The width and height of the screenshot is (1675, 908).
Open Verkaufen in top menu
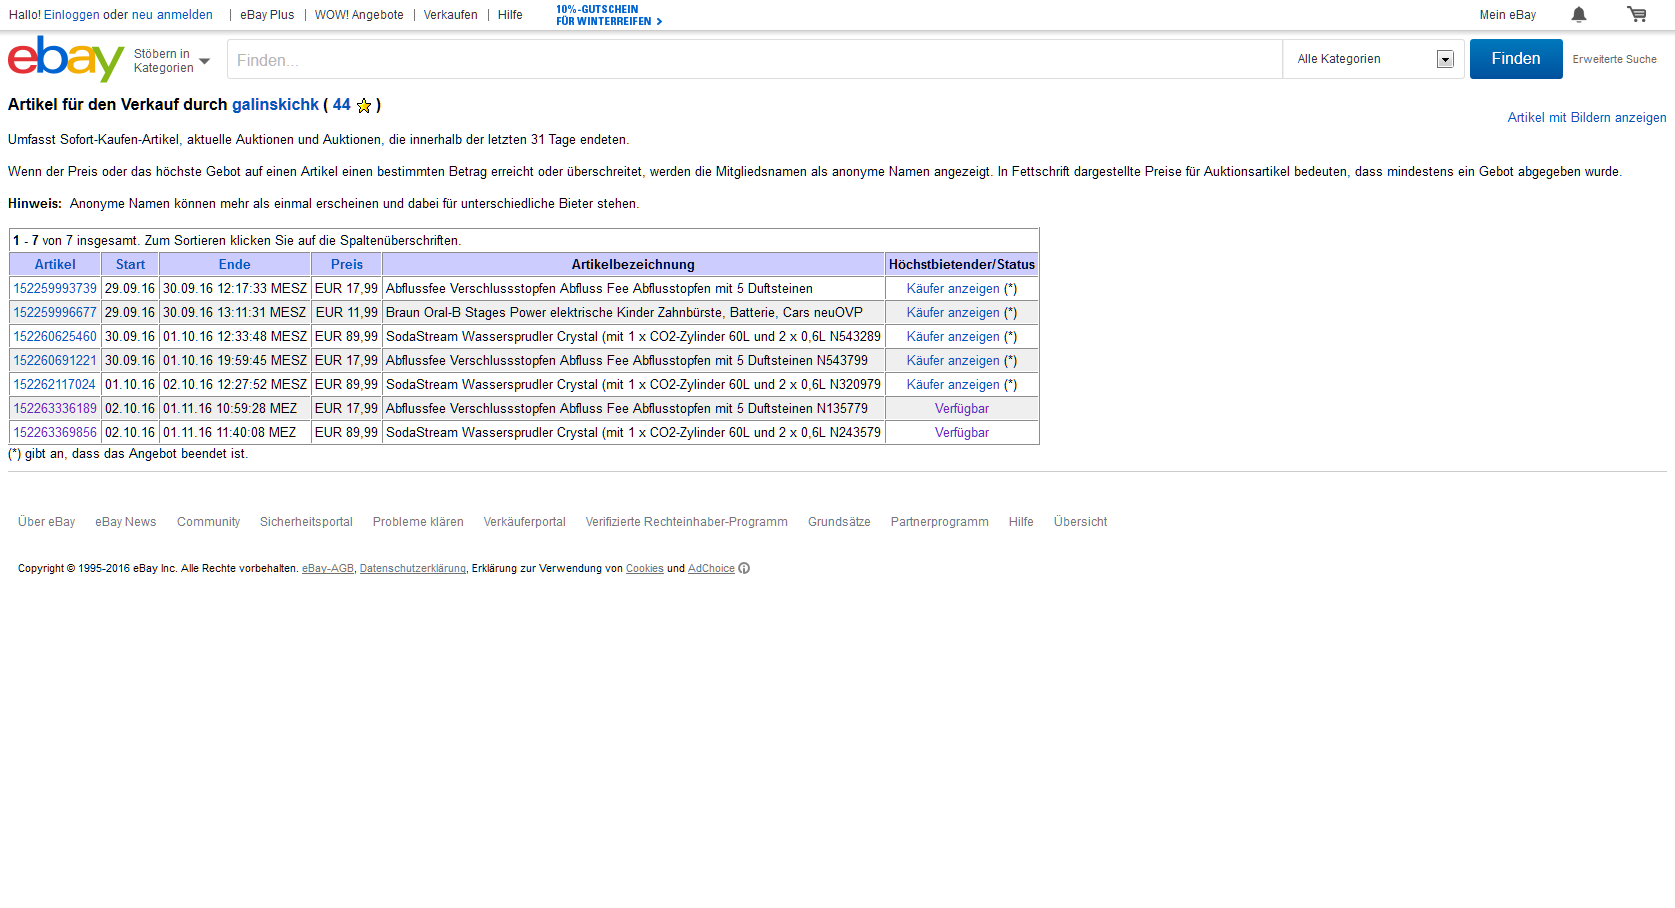point(450,15)
